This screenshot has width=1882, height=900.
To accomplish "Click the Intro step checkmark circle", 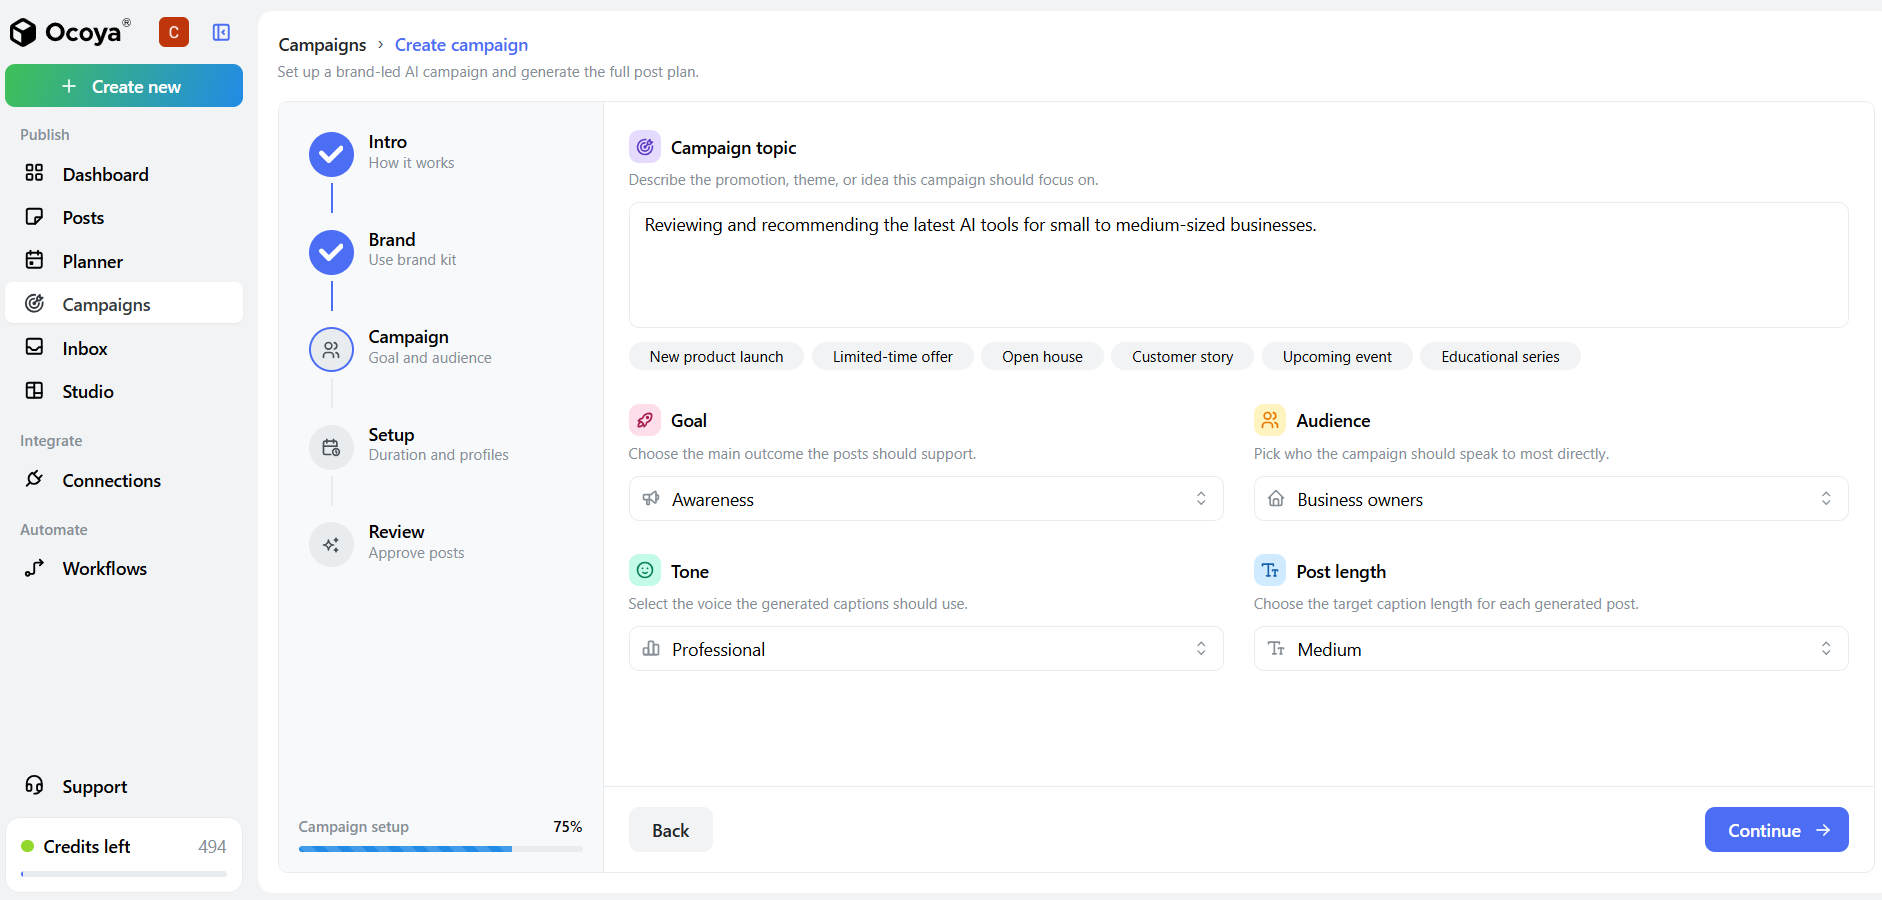I will coord(331,154).
